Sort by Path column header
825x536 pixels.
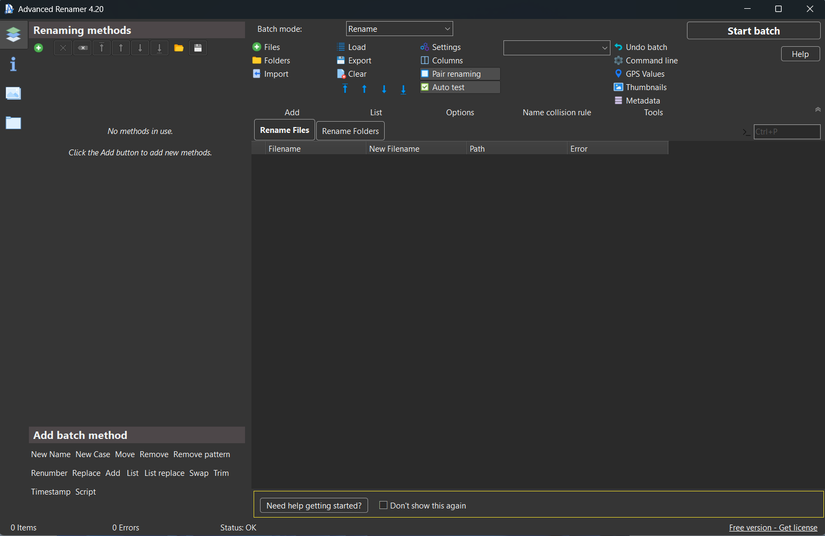[517, 149]
